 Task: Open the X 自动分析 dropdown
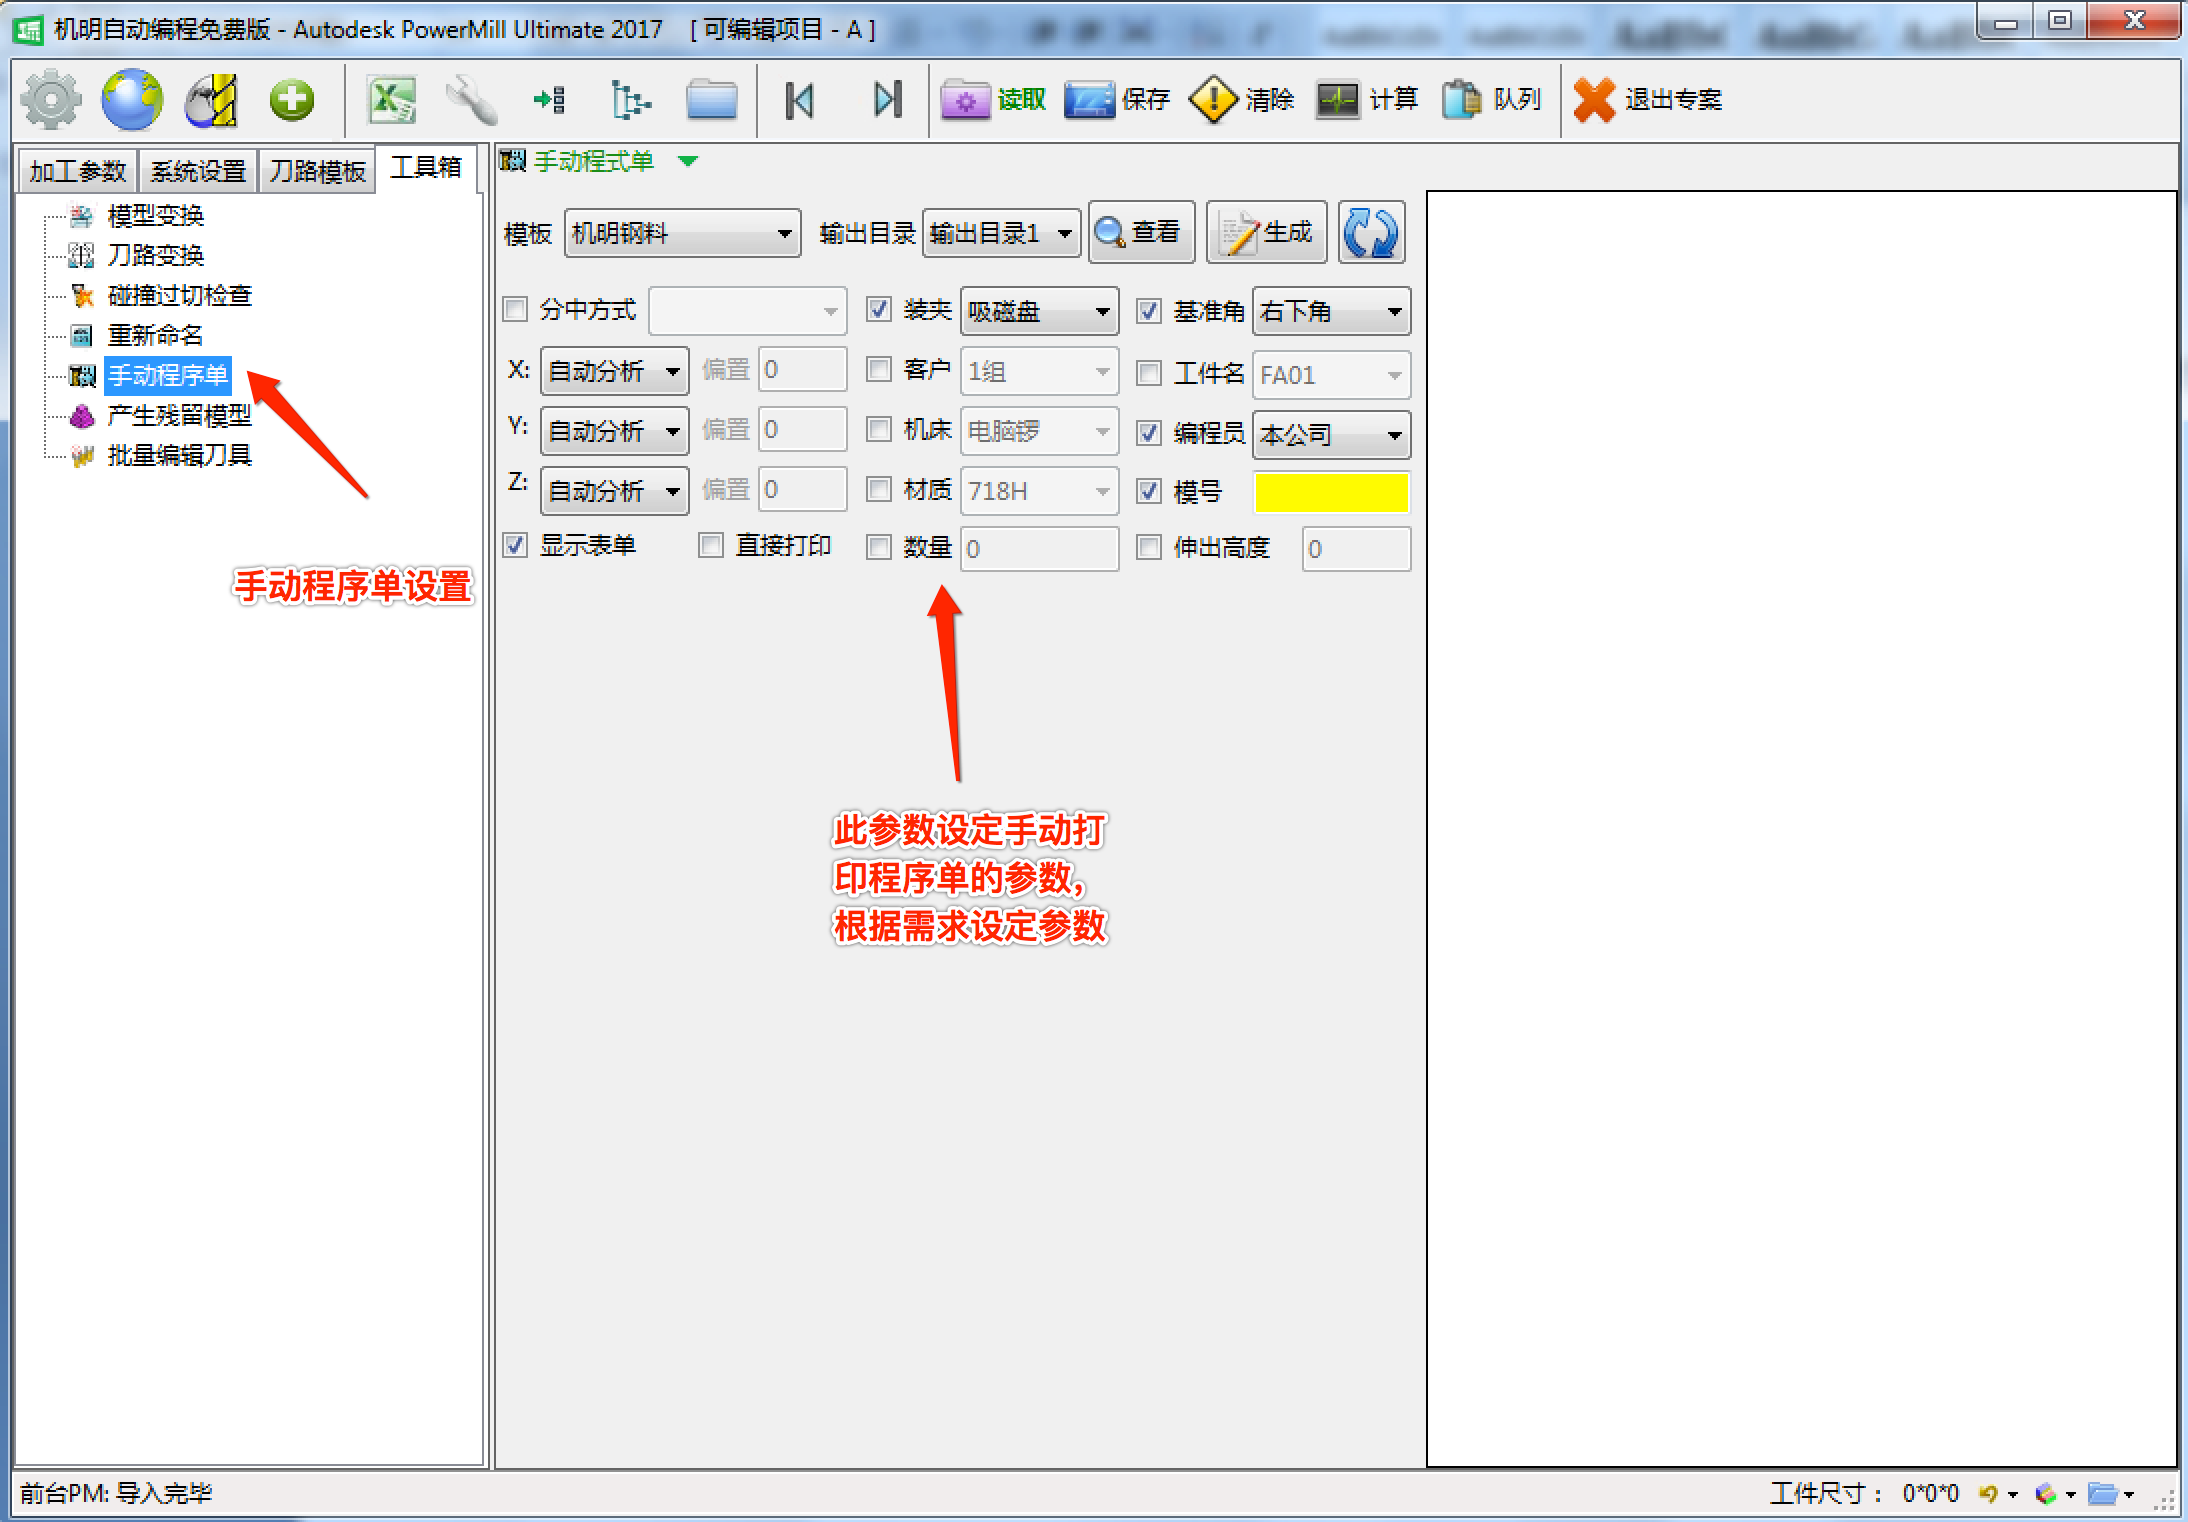pyautogui.click(x=614, y=371)
